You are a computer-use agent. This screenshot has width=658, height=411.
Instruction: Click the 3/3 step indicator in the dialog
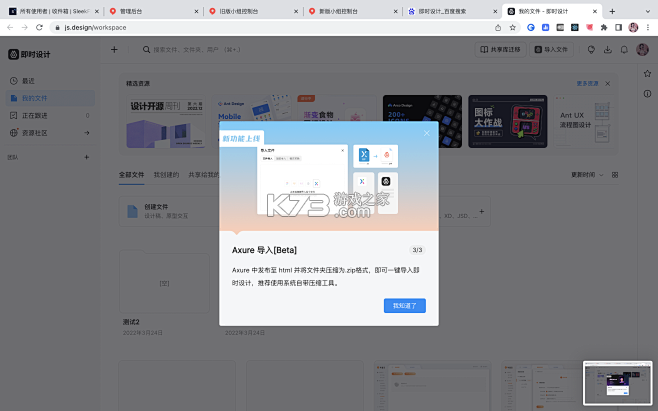click(x=417, y=250)
